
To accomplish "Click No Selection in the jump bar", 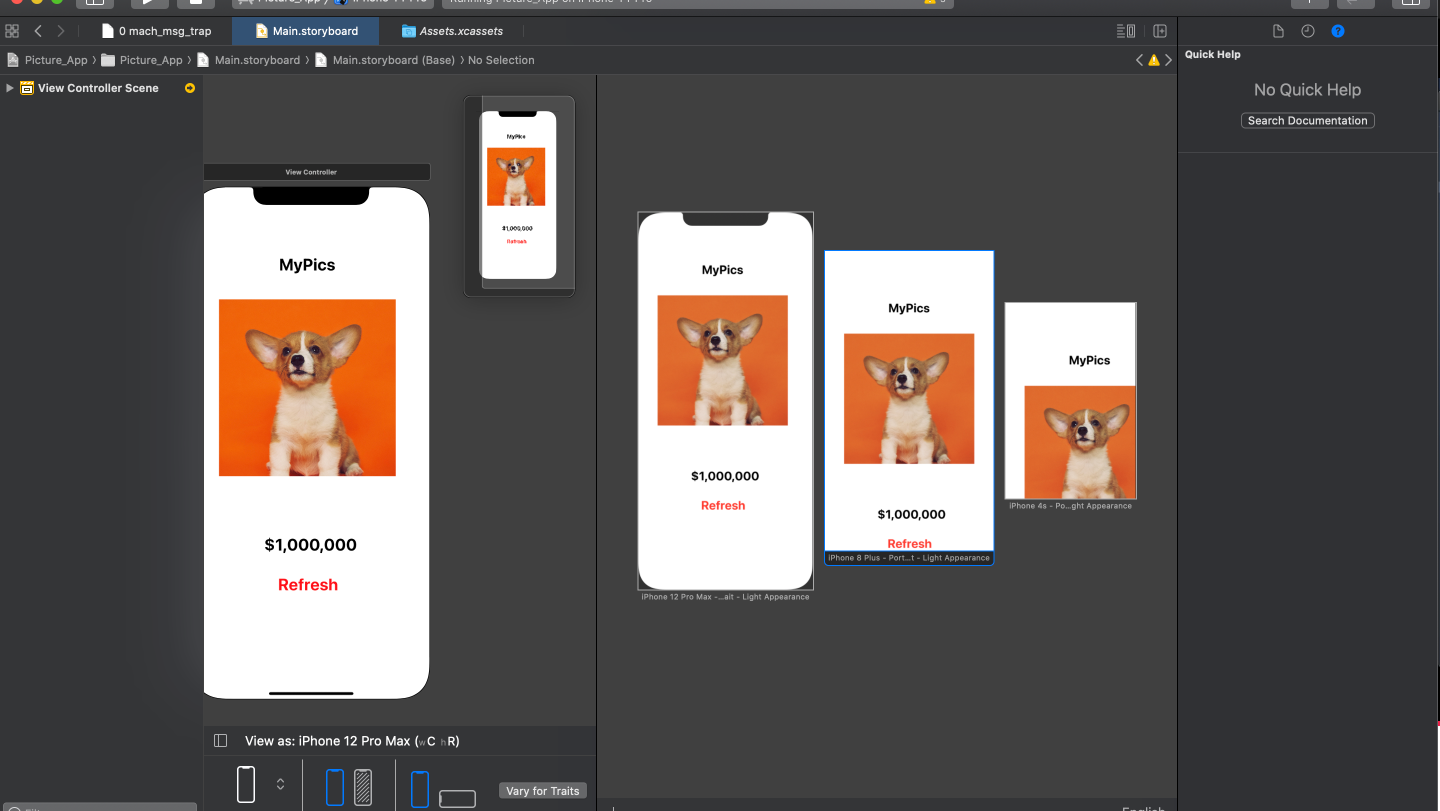I will coord(501,60).
